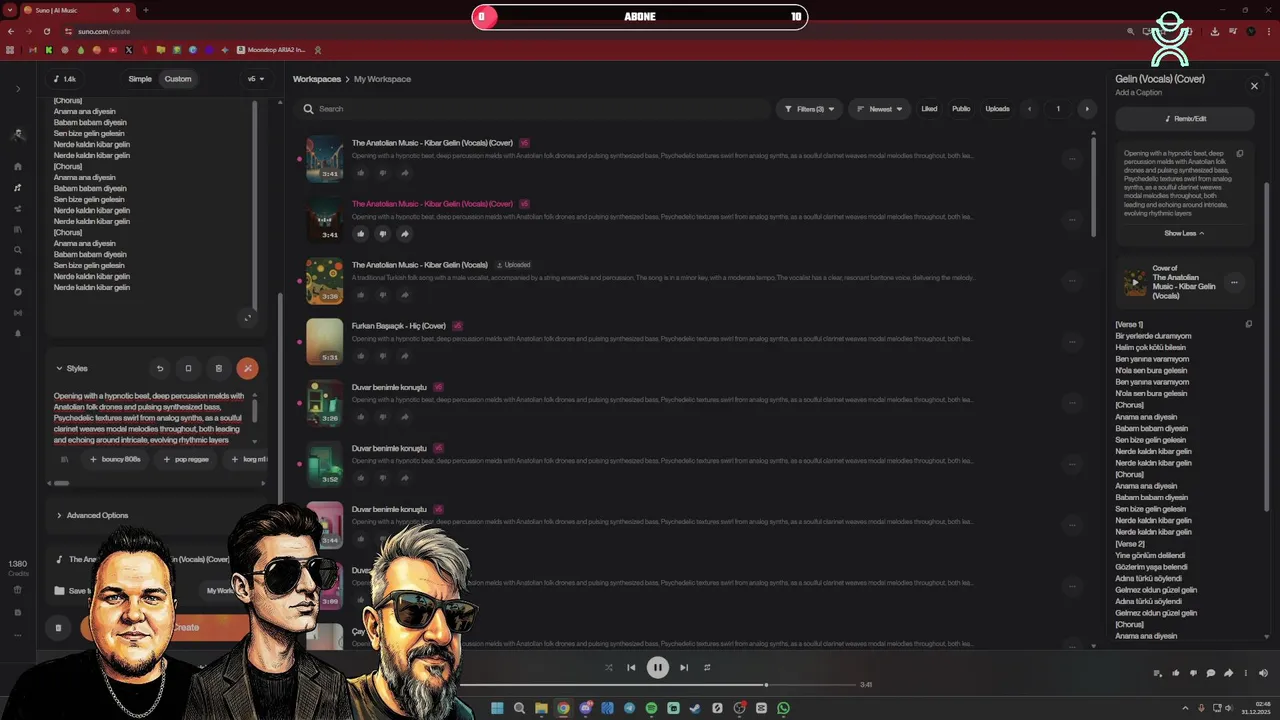
Task: Click the style tags horizontal scrollbar
Action: [62, 483]
